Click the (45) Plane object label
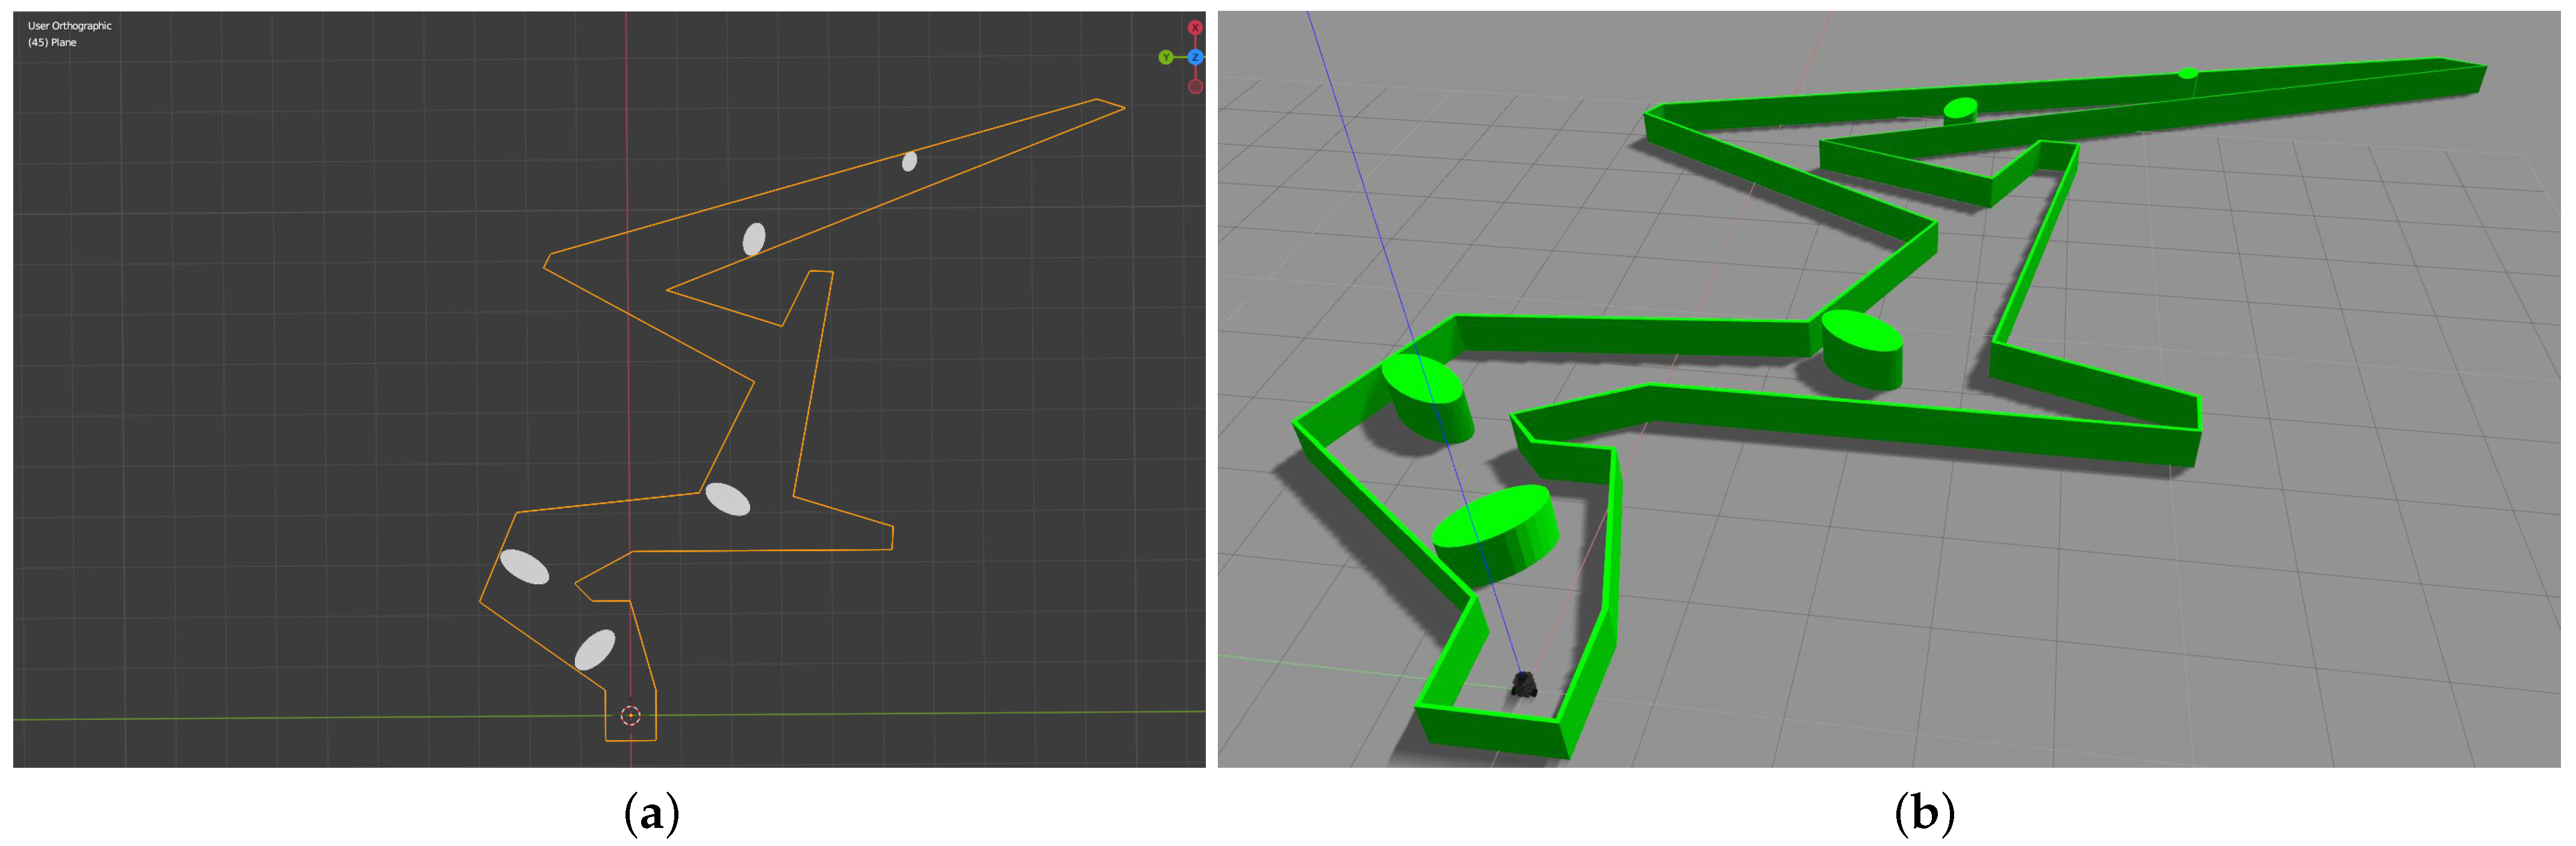This screenshot has width=2576, height=846. [x=52, y=43]
